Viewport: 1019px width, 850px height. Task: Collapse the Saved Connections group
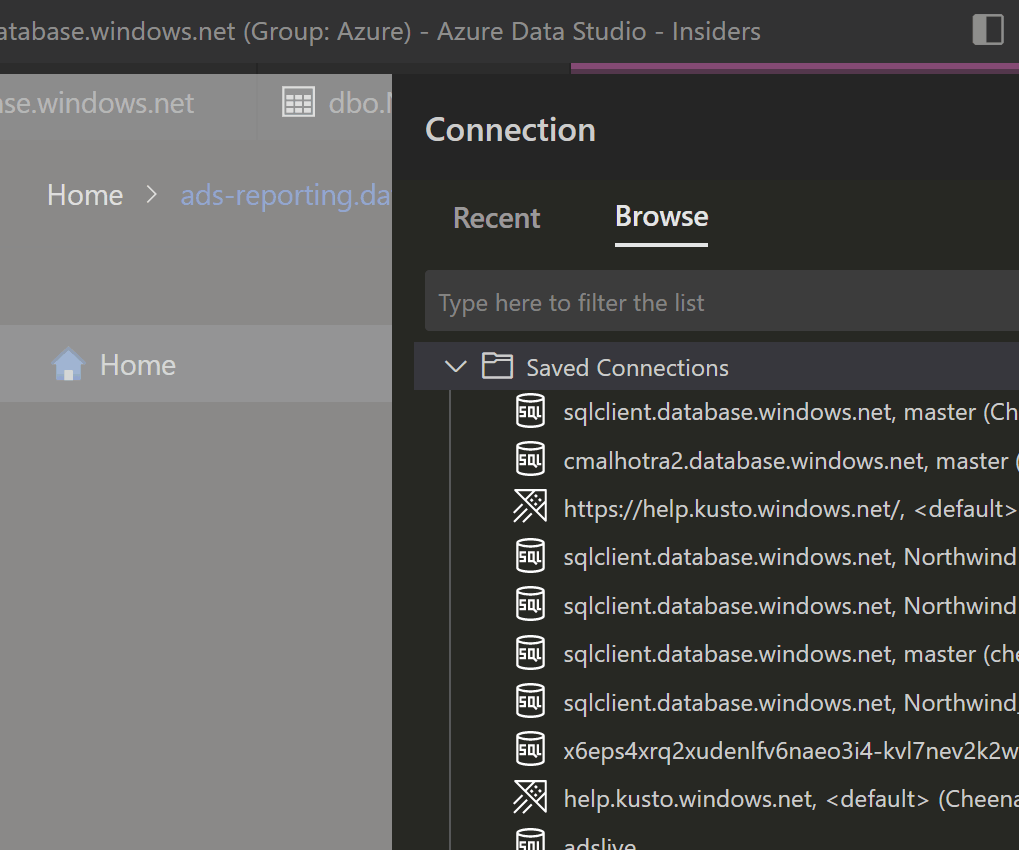(456, 366)
